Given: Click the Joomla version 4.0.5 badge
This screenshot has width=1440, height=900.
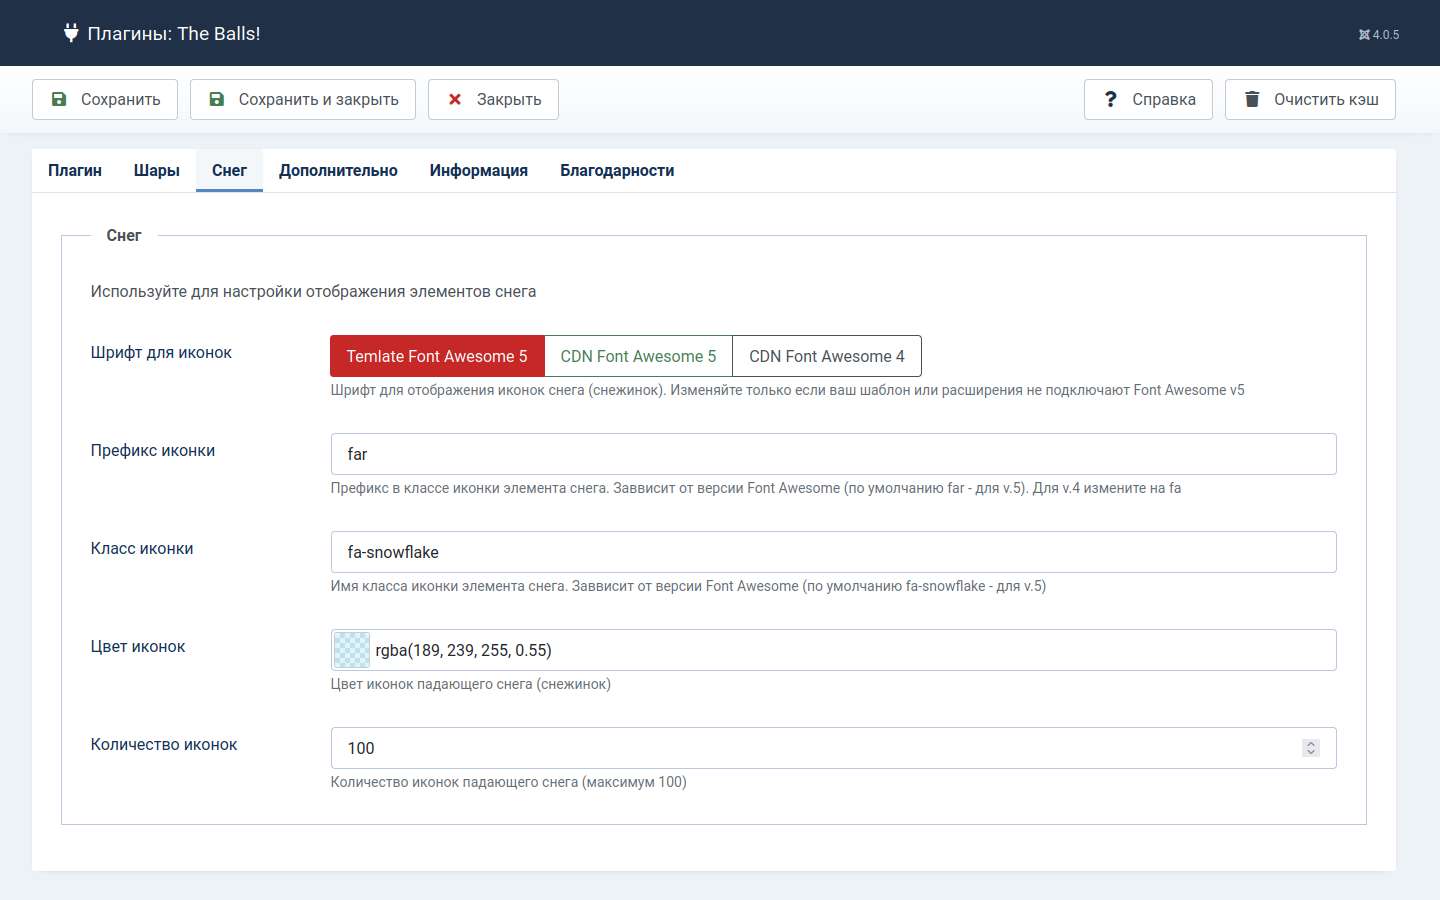Looking at the screenshot, I should pyautogui.click(x=1378, y=34).
